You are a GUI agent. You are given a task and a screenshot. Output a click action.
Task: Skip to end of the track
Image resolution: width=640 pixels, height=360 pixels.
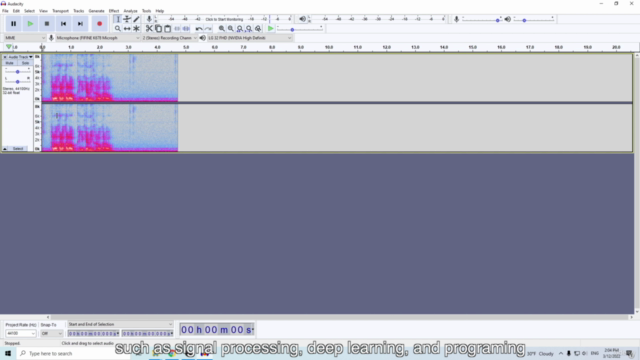click(80, 24)
